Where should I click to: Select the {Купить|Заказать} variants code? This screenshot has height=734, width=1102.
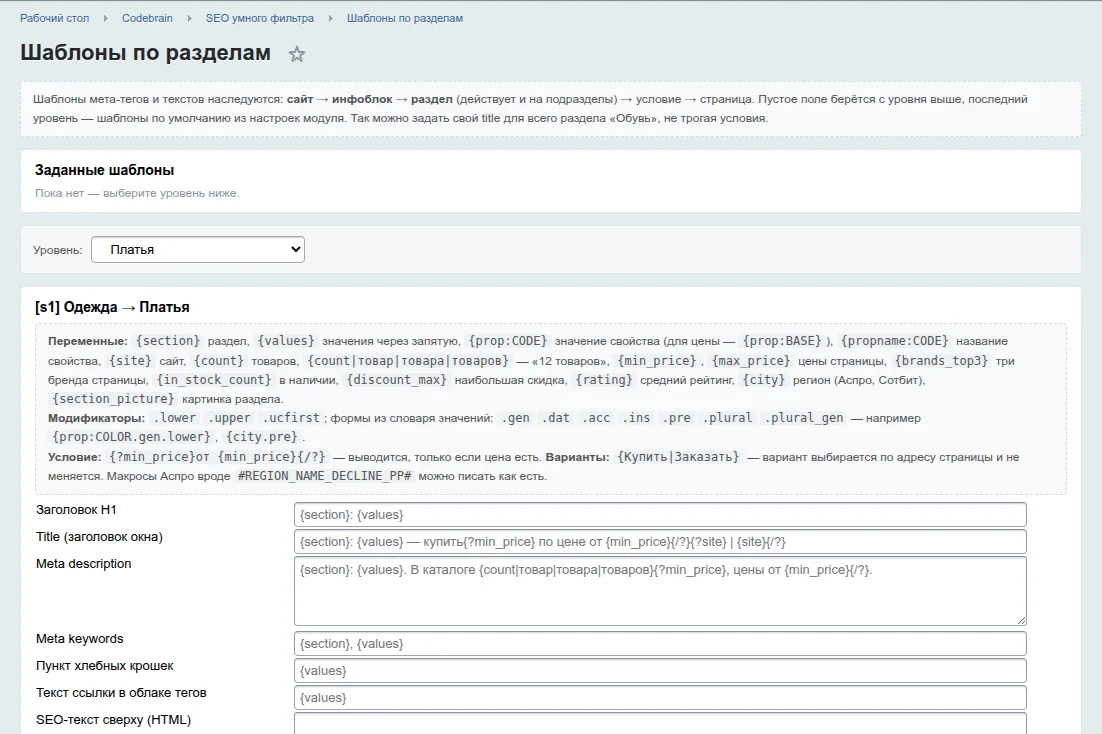(x=678, y=457)
